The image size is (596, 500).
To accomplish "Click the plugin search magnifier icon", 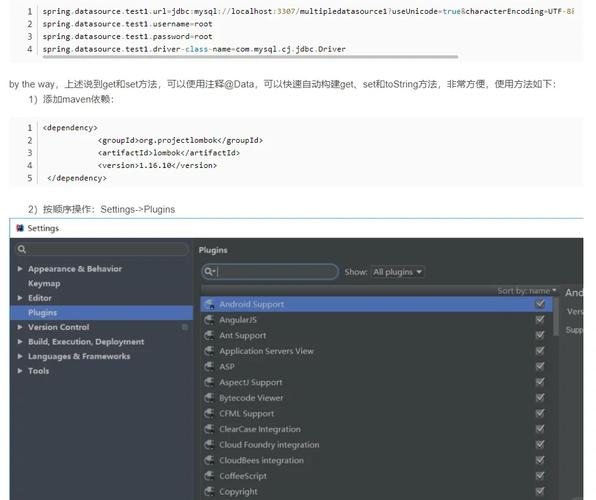I will click(209, 271).
